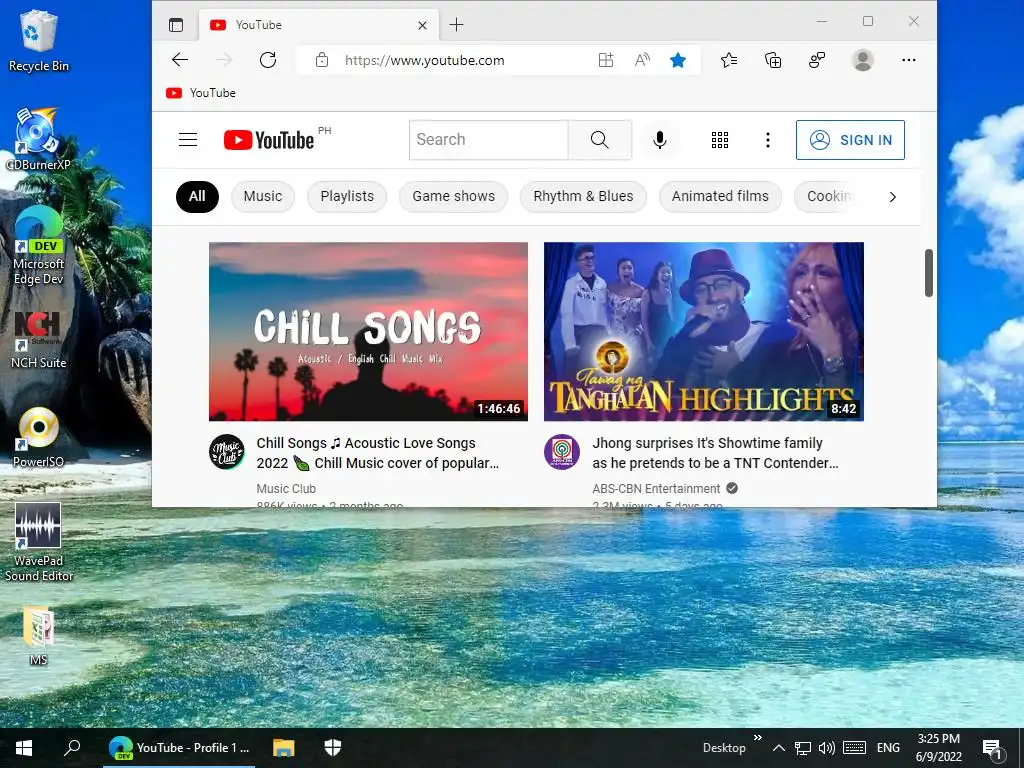This screenshot has height=768, width=1024.
Task: Open the Chill Songs Acoustic Love Songs title
Action: click(377, 453)
